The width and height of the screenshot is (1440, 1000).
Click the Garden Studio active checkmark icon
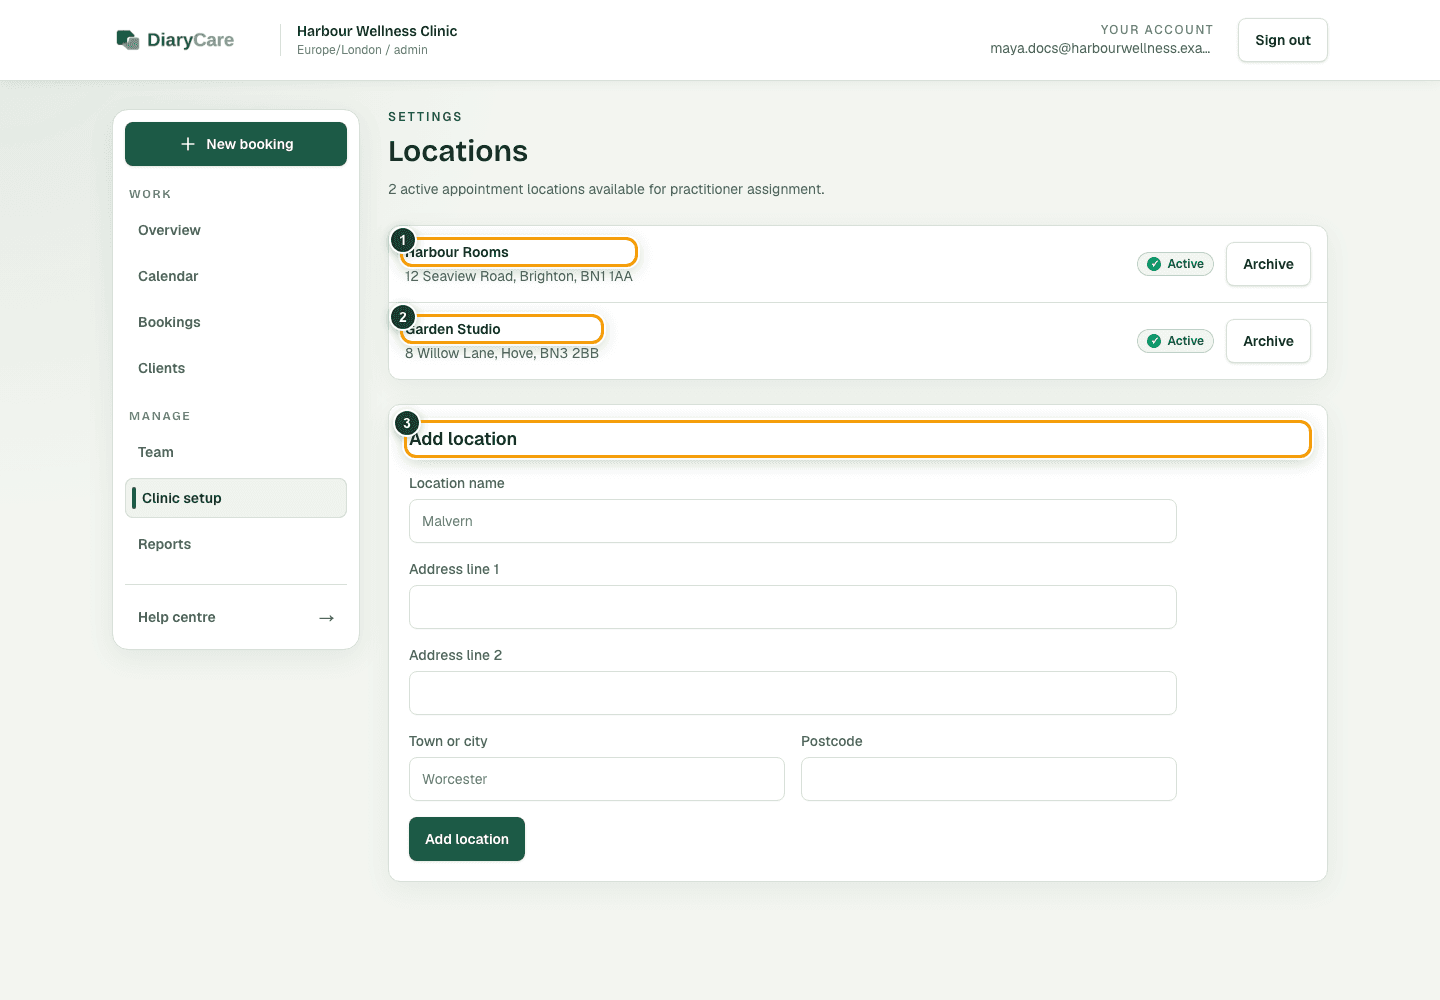[1154, 341]
